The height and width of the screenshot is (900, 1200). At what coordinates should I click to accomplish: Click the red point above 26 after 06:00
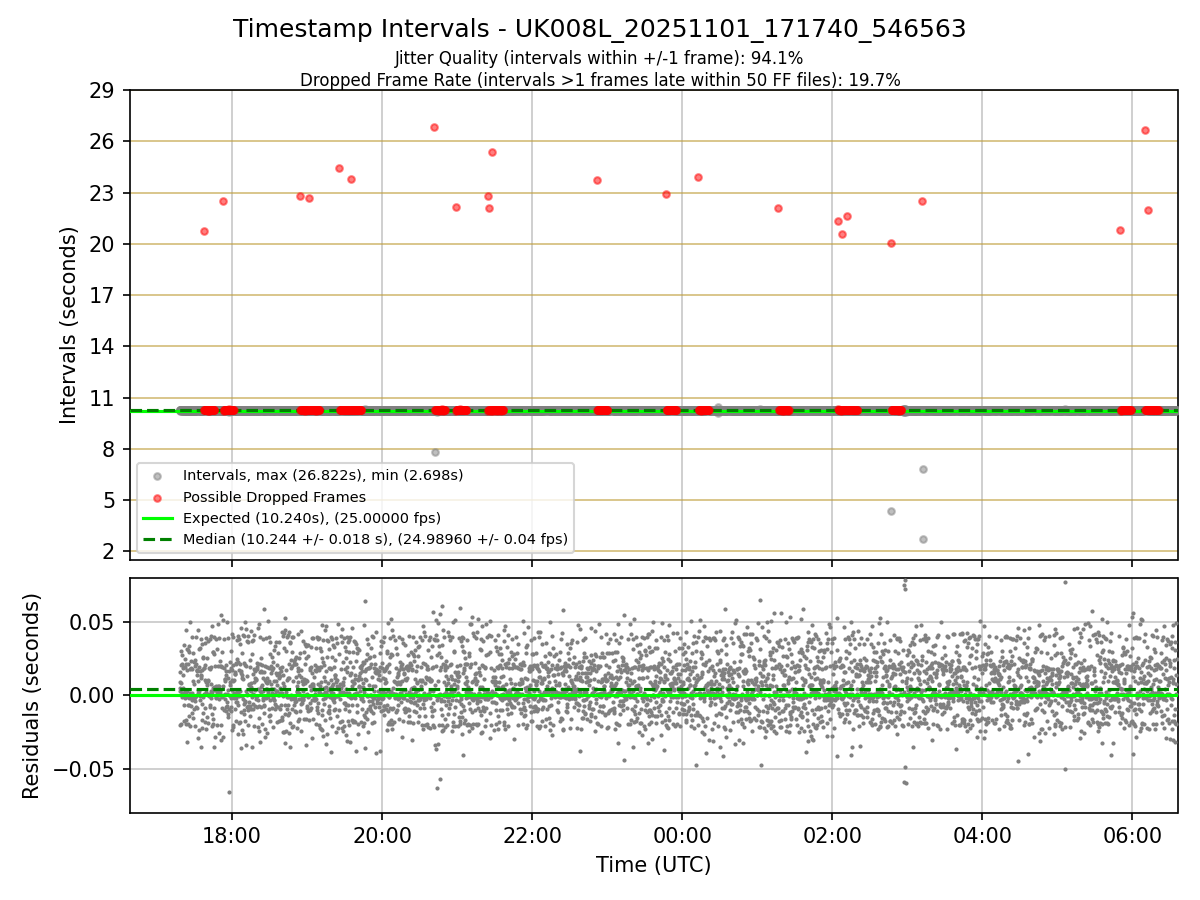point(1145,130)
